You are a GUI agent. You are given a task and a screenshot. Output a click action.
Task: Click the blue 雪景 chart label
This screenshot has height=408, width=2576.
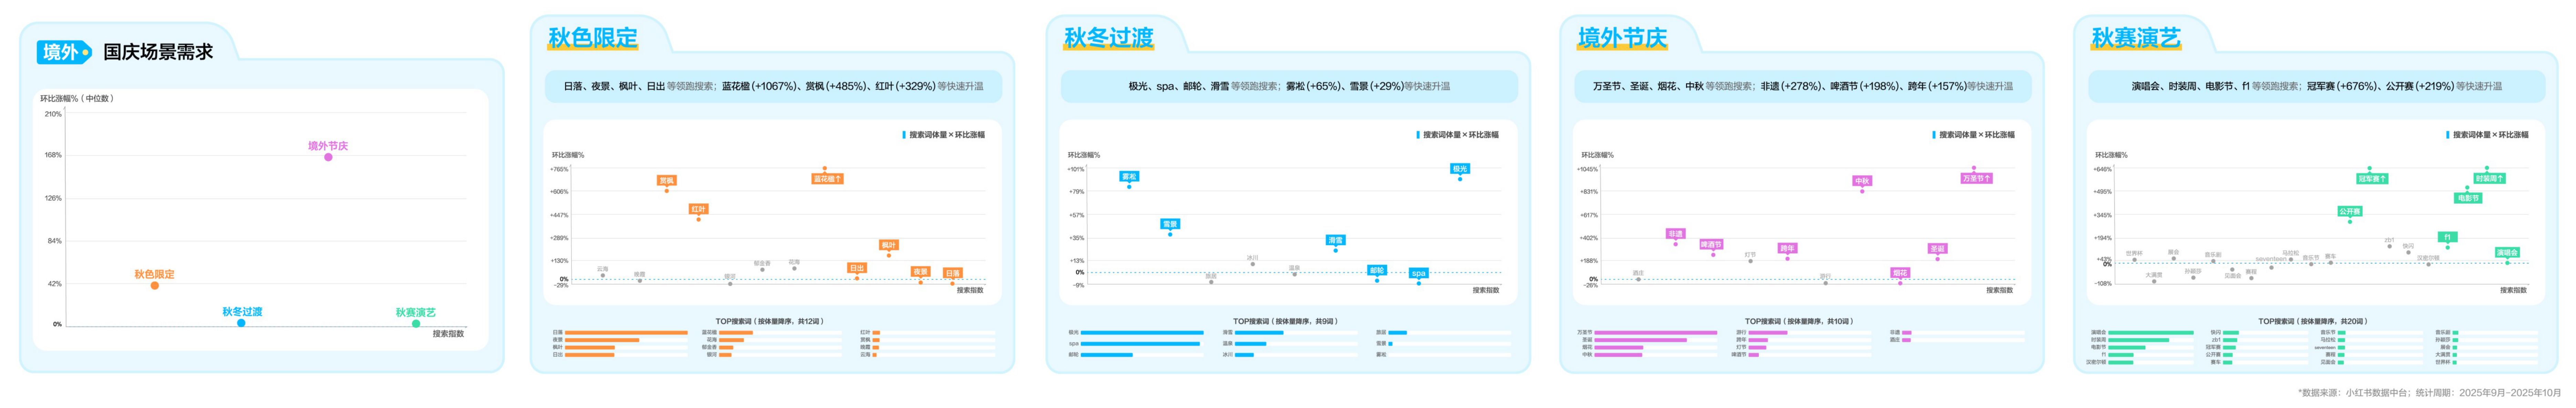tap(1170, 224)
